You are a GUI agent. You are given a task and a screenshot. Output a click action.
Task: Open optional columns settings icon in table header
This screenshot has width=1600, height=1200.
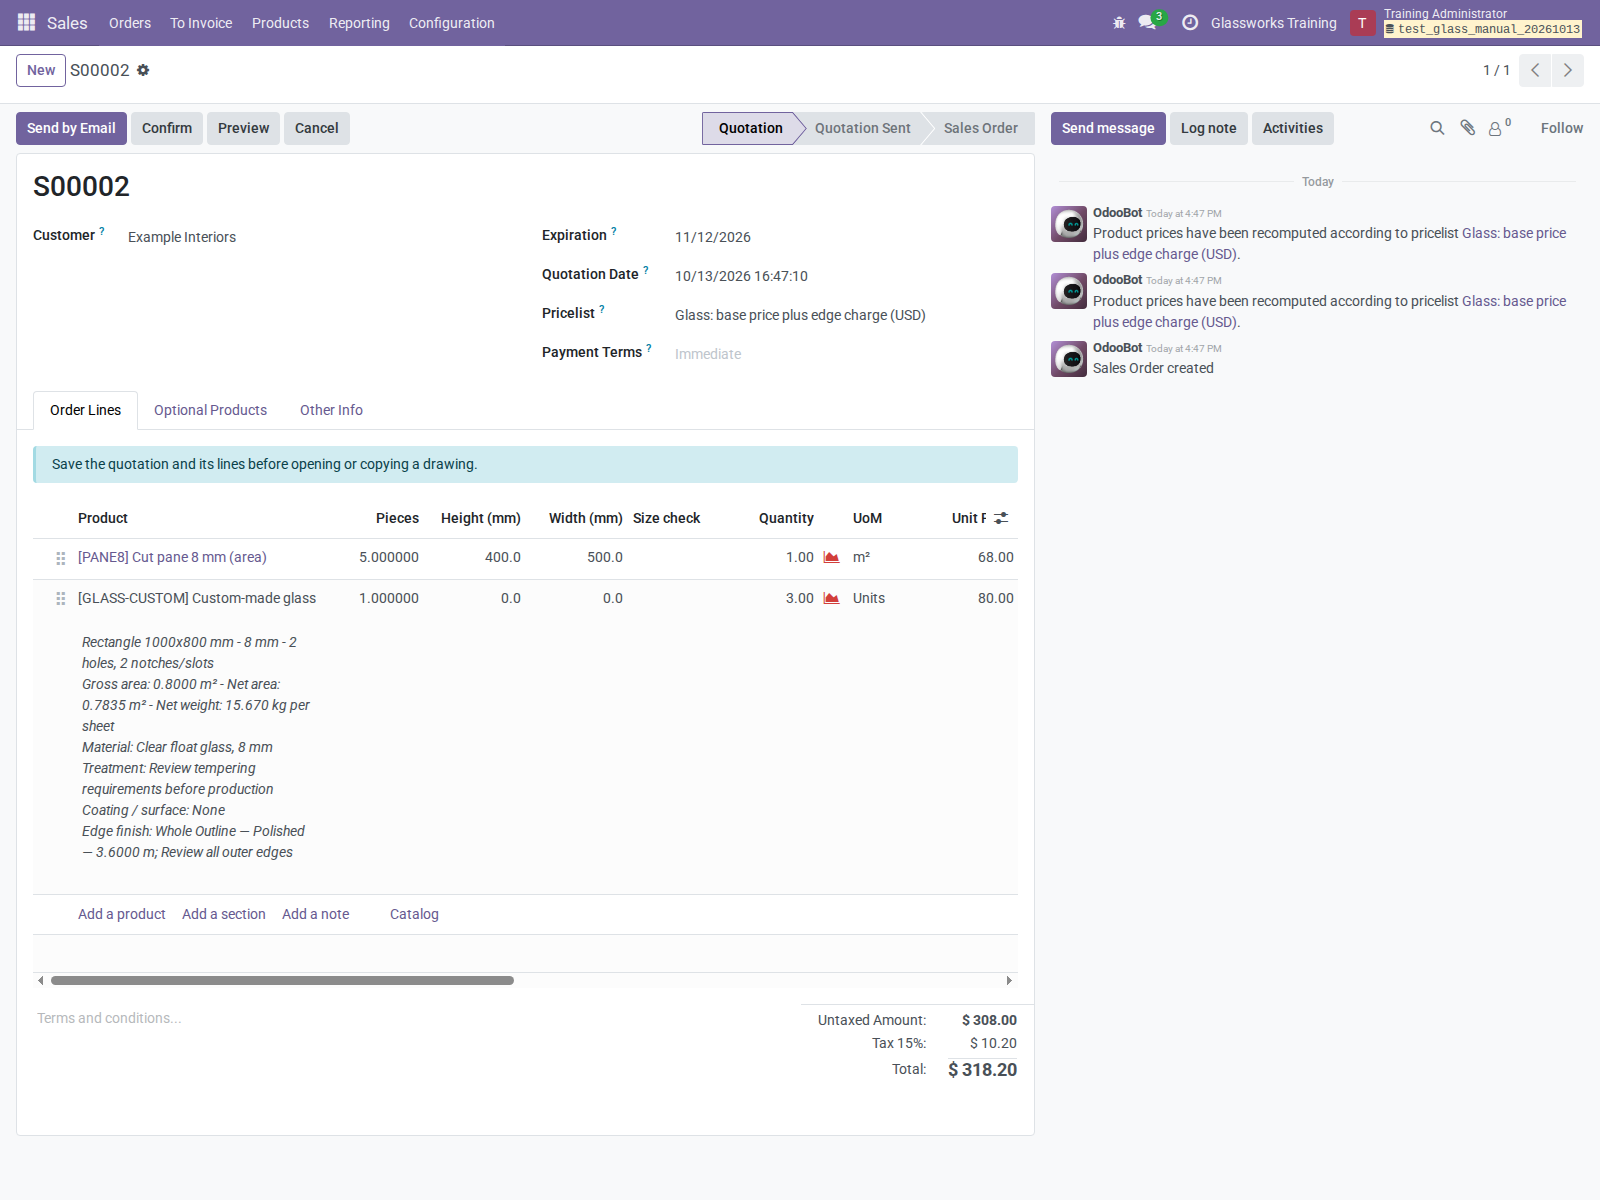point(1001,518)
